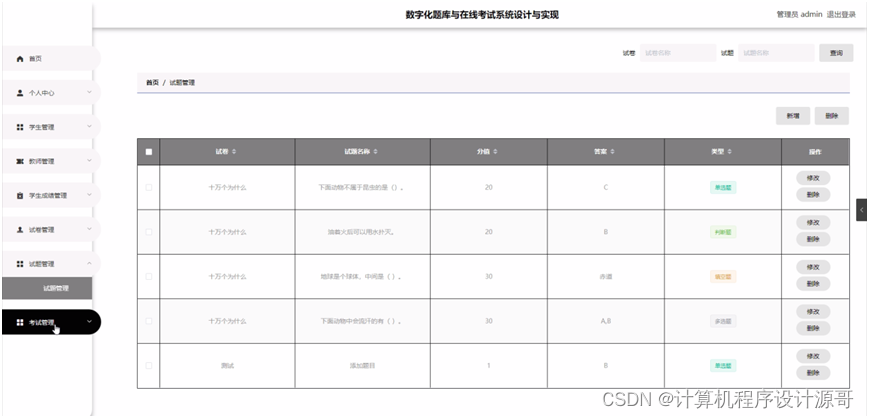
Task: Click the 多选题 type tag
Action: point(723,321)
